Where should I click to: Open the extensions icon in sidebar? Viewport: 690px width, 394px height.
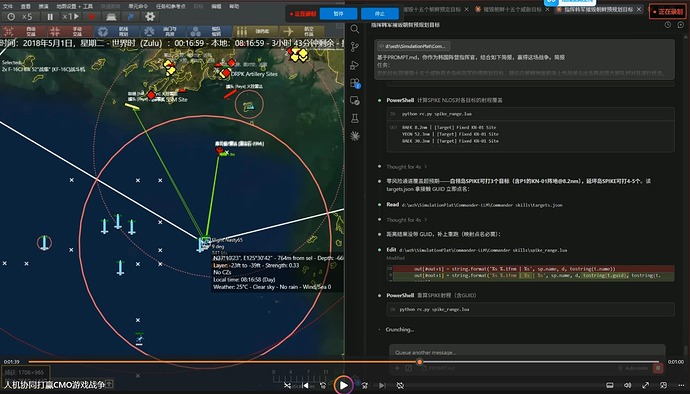coord(355,83)
